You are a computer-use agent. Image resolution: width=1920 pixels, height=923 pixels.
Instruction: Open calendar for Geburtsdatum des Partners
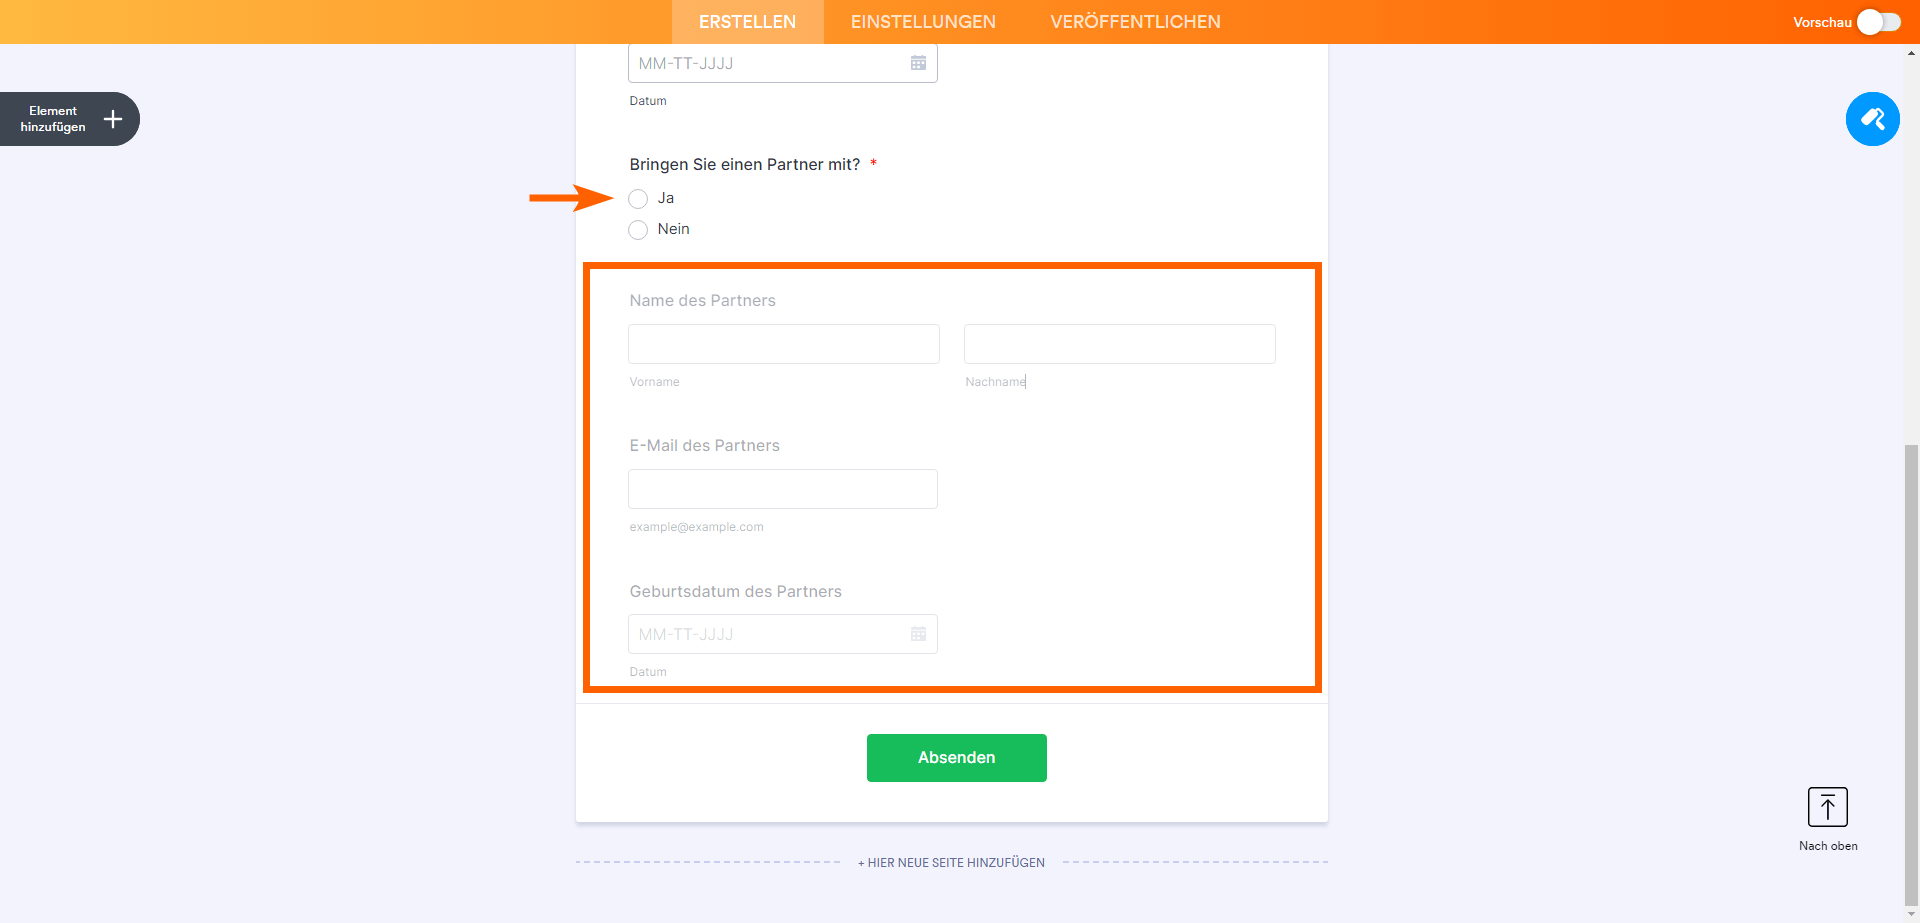click(918, 634)
